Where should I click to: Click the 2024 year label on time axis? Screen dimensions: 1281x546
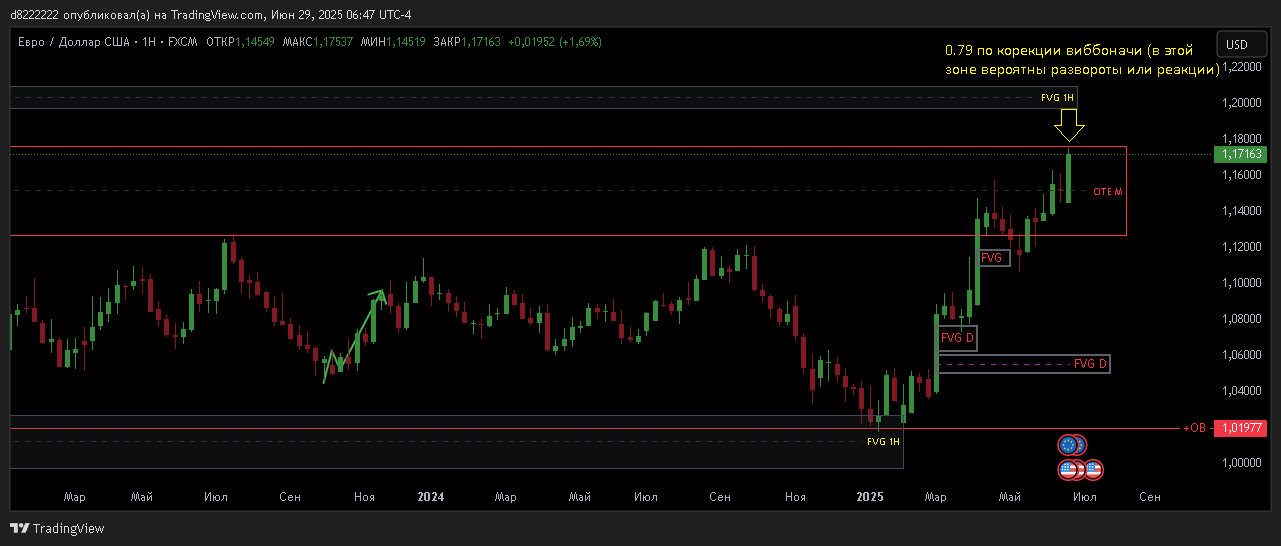pos(431,496)
